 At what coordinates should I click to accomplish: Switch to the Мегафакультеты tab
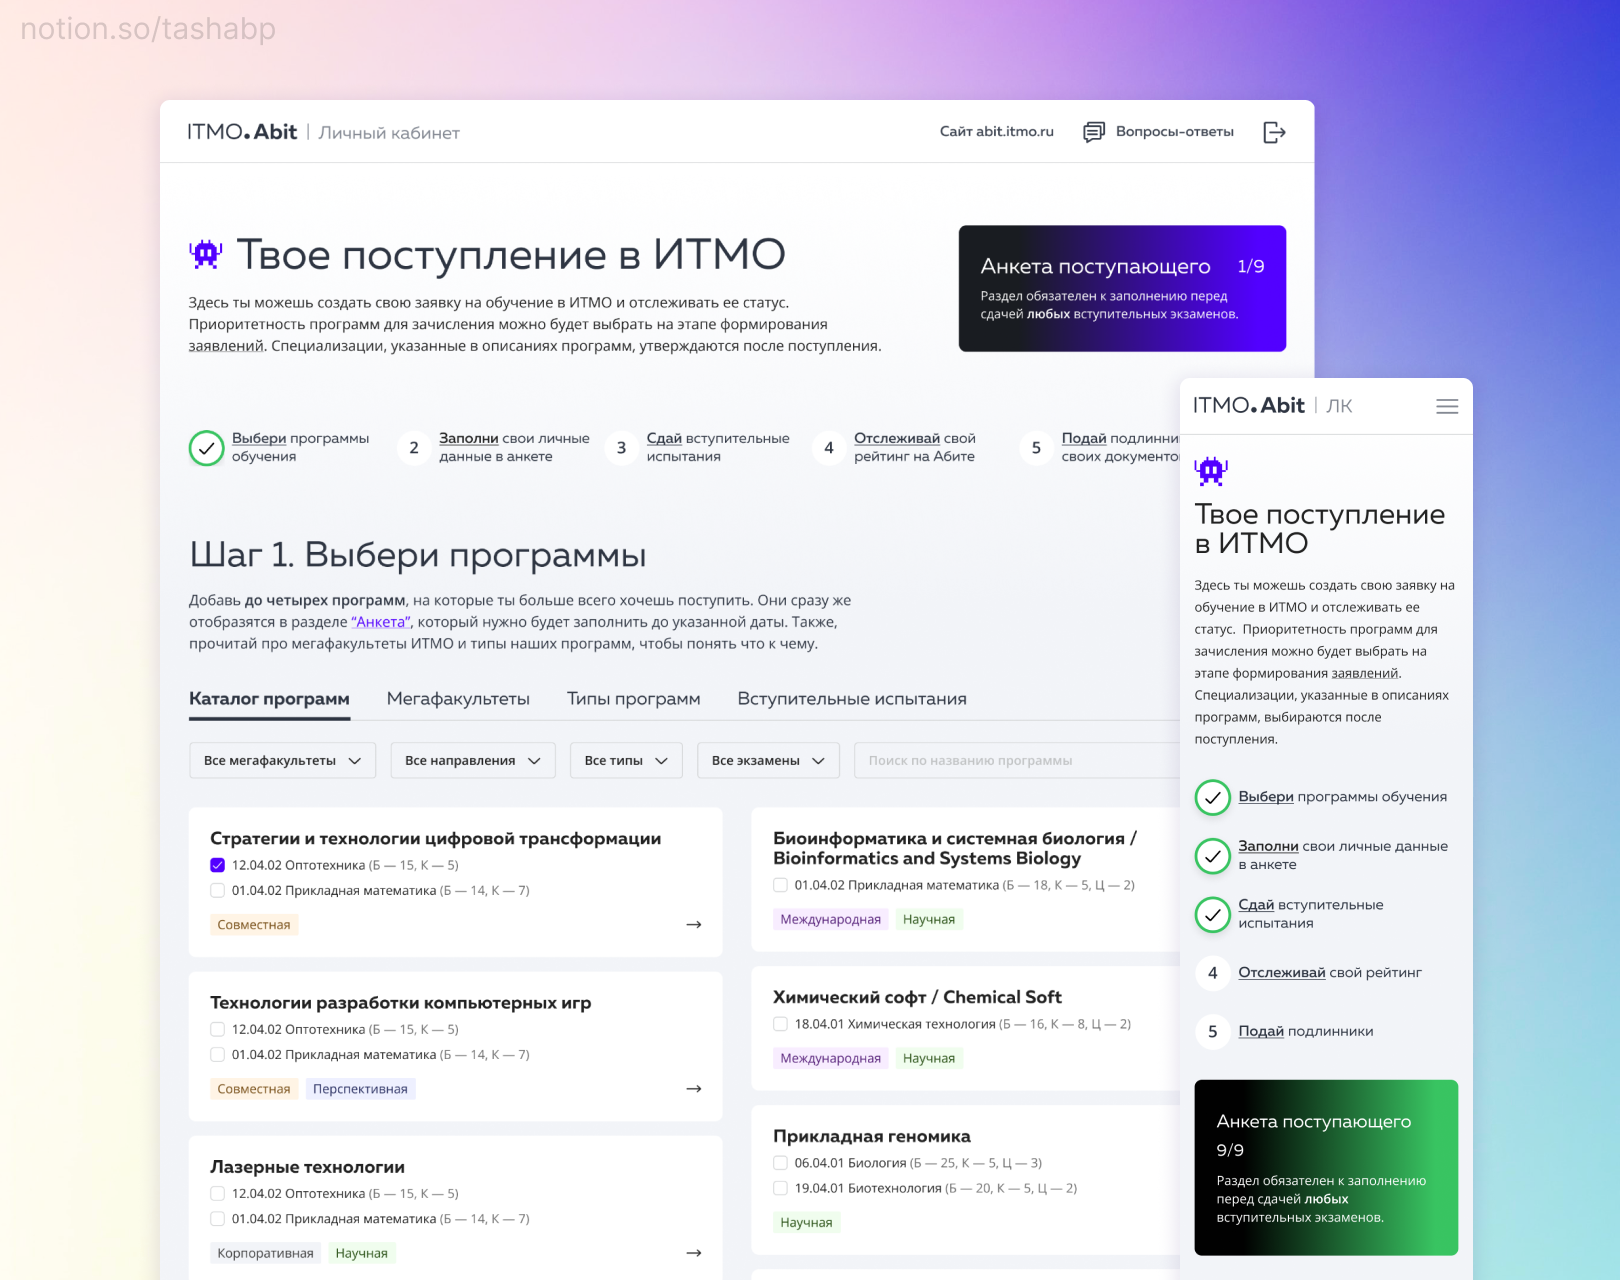[x=459, y=698]
